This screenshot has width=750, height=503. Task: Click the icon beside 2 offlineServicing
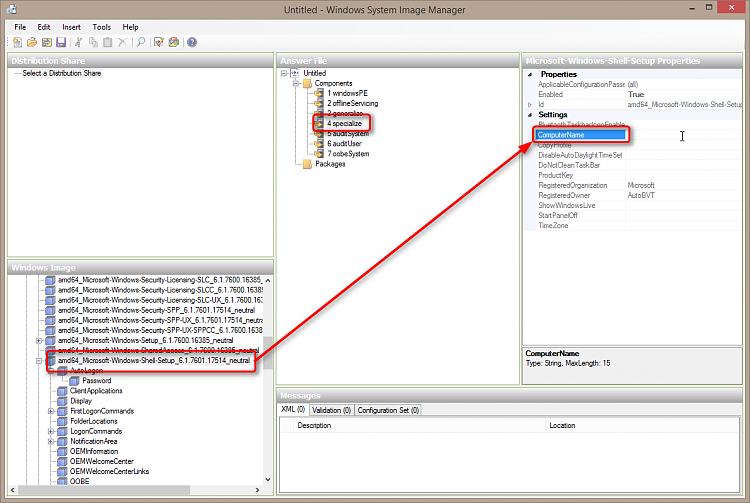[319, 103]
